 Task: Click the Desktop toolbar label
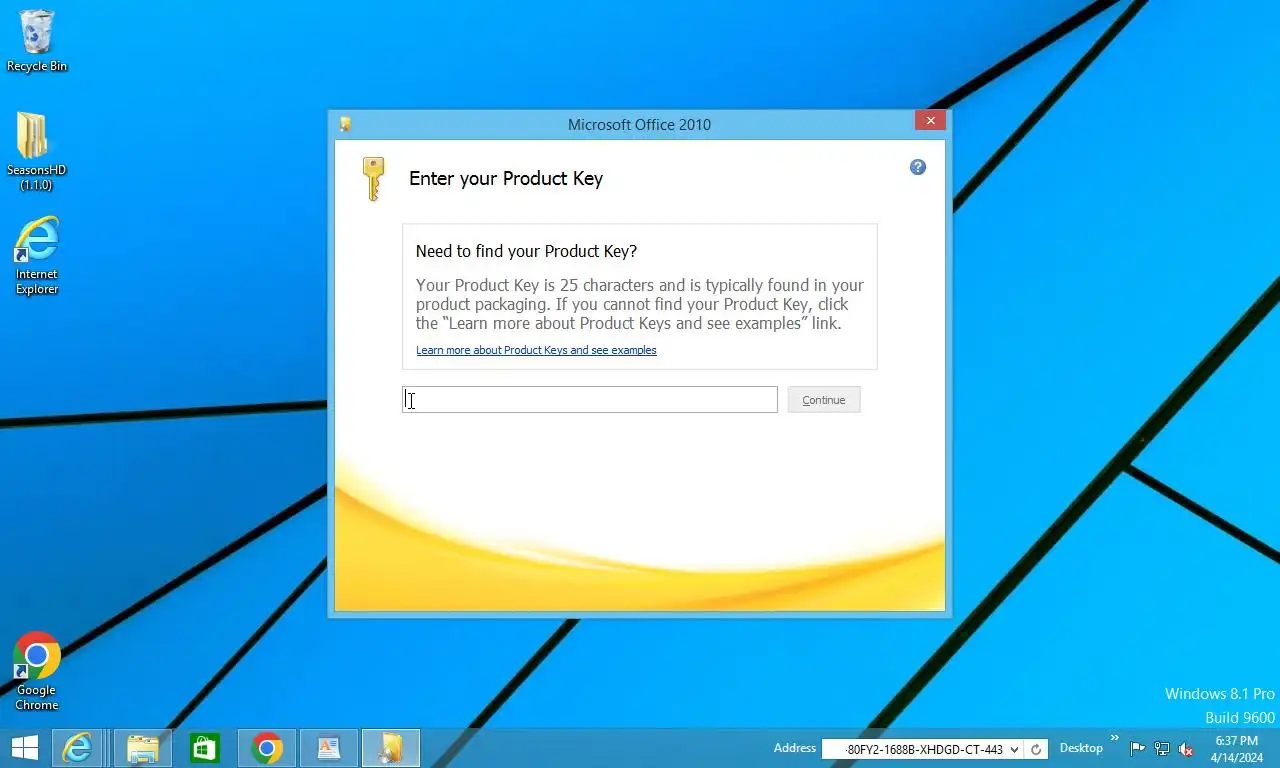(x=1081, y=748)
